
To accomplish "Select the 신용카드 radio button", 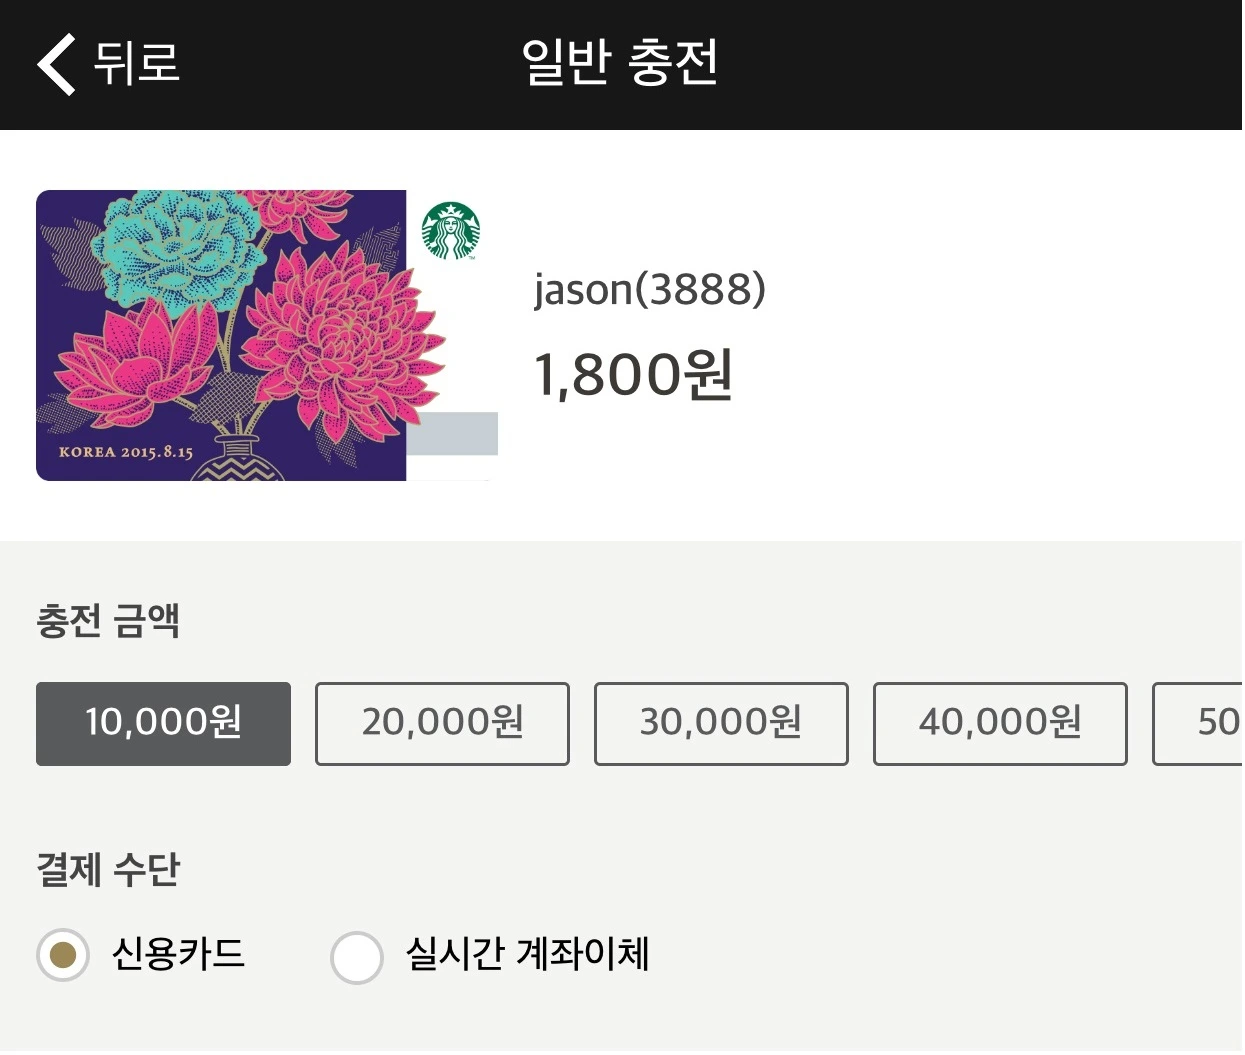I will click(63, 956).
